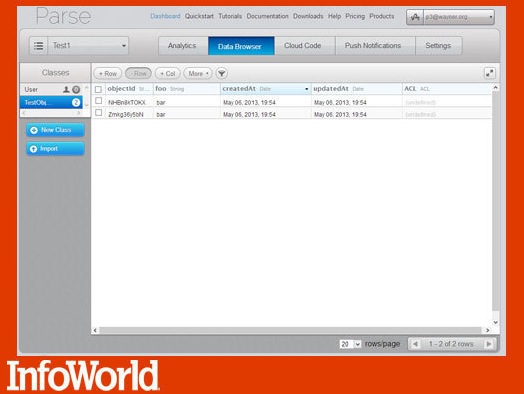
Task: Click the filter funnel icon
Action: (222, 74)
